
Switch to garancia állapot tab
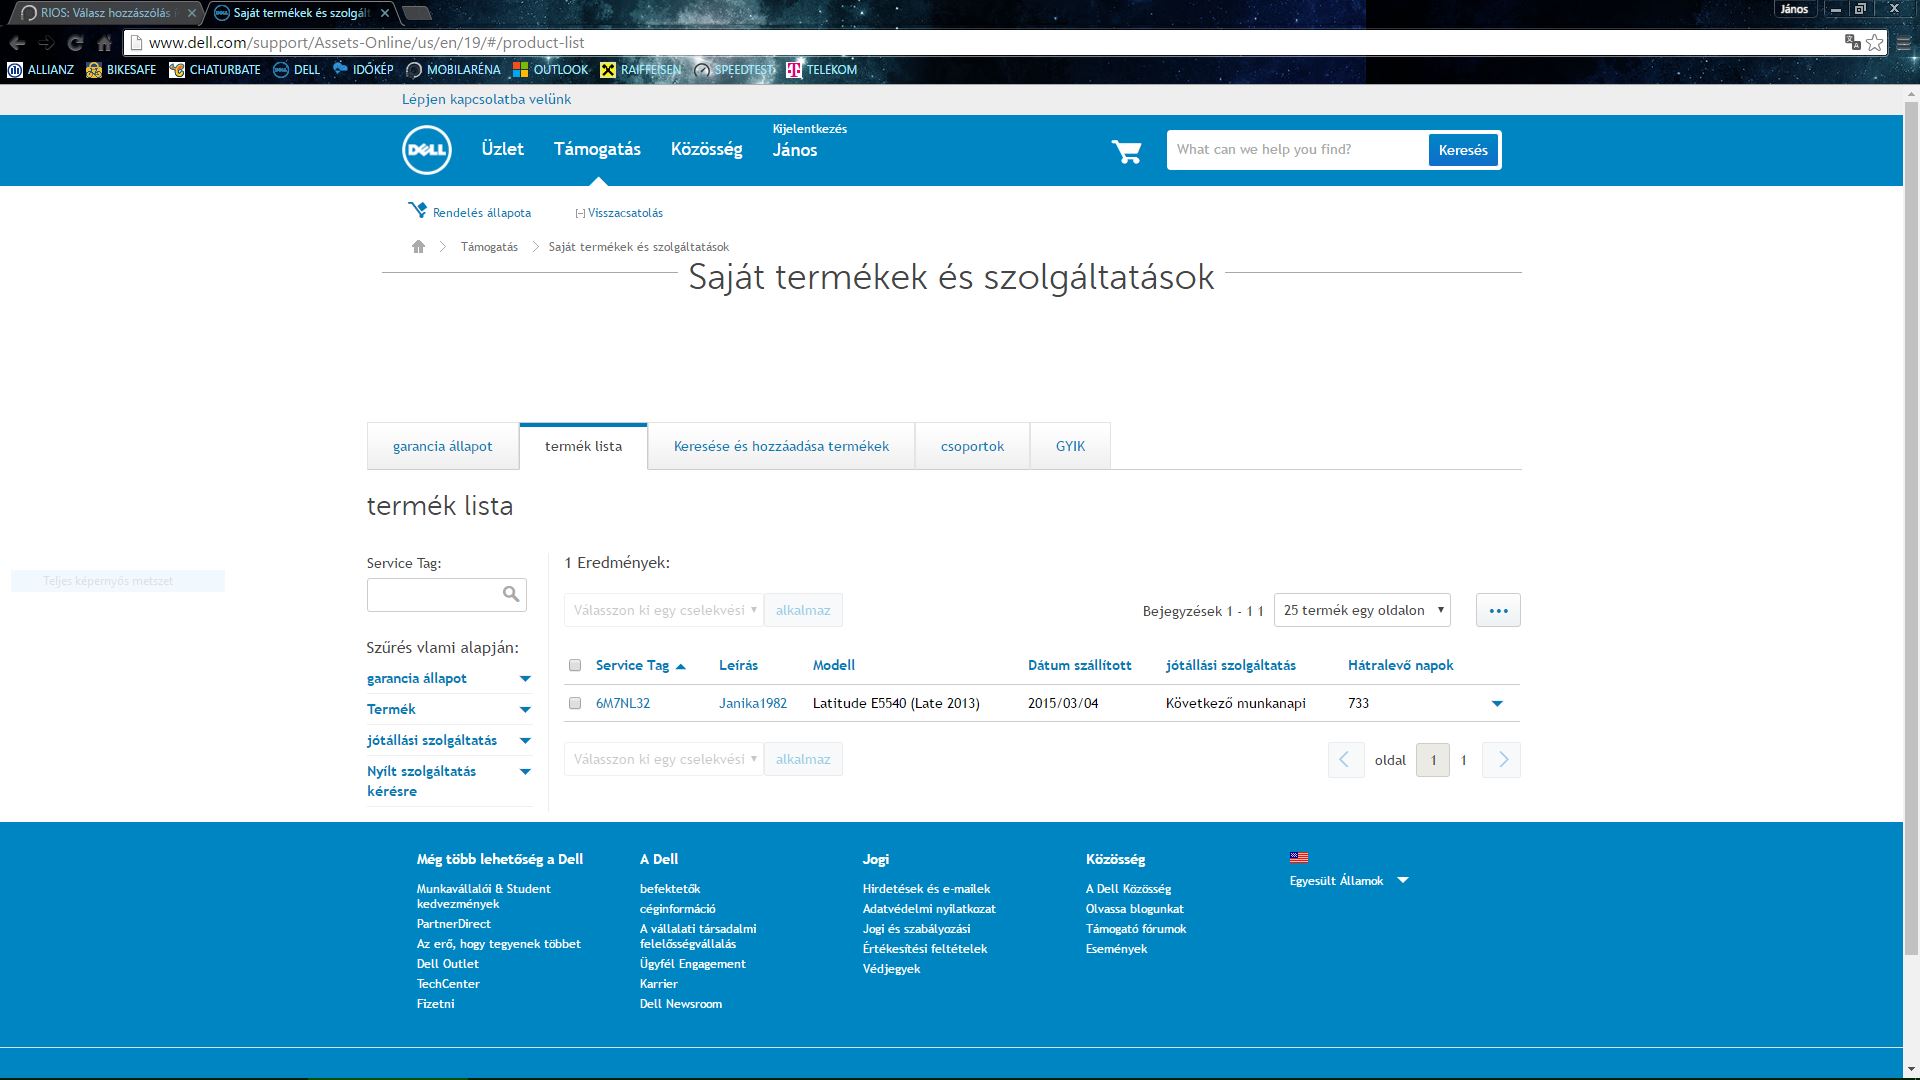(443, 446)
